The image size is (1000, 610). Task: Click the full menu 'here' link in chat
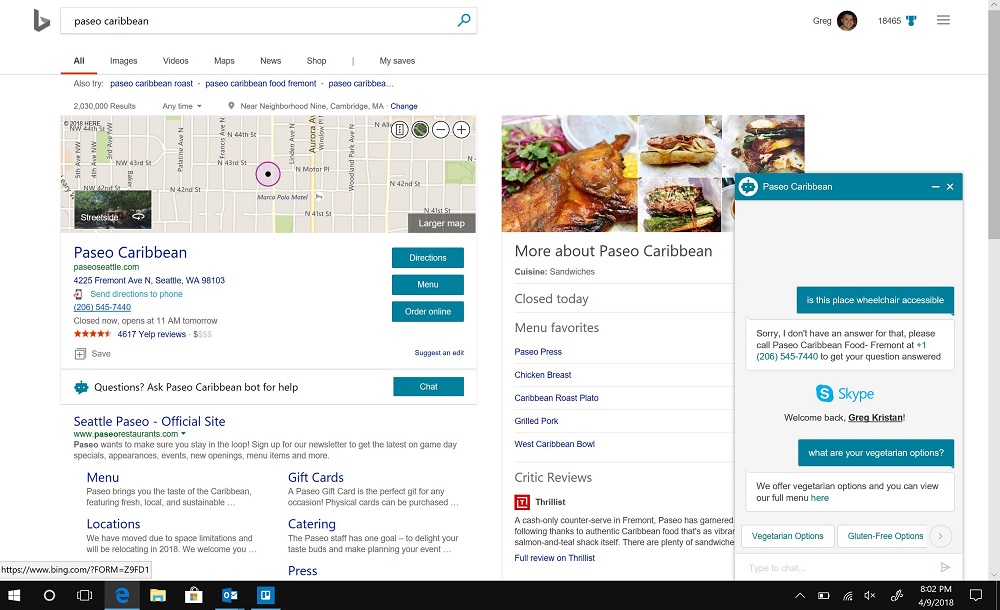point(820,498)
